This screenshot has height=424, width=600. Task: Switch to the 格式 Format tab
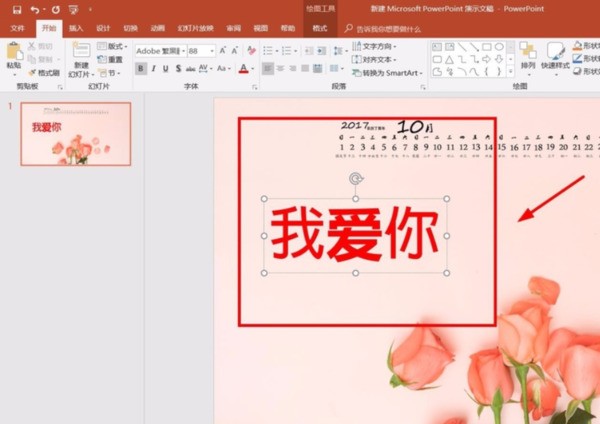[x=320, y=28]
